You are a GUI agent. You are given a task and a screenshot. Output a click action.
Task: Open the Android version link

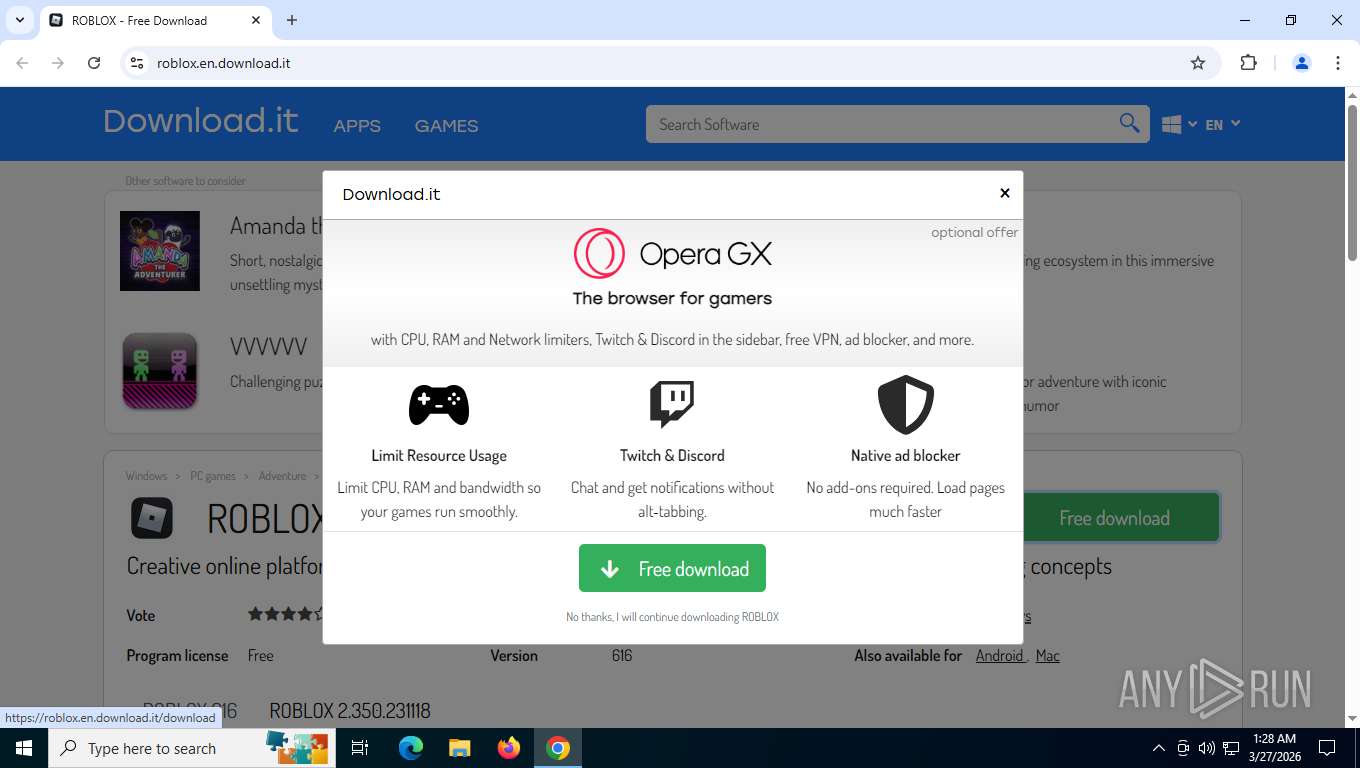pos(1001,656)
